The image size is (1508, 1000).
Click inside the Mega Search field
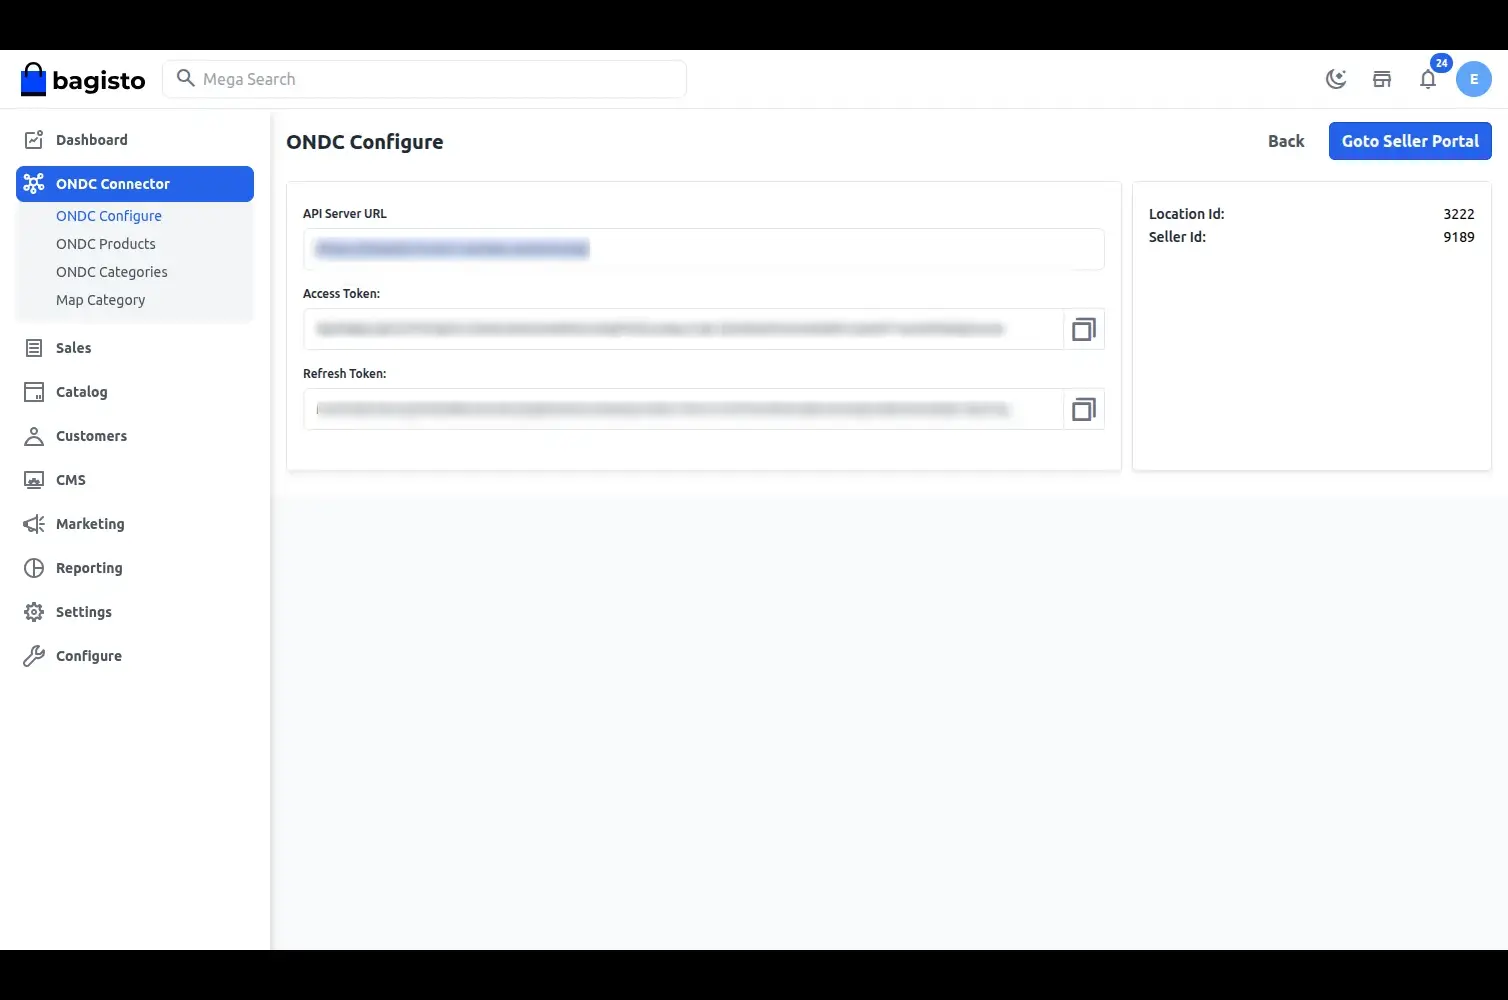[425, 78]
